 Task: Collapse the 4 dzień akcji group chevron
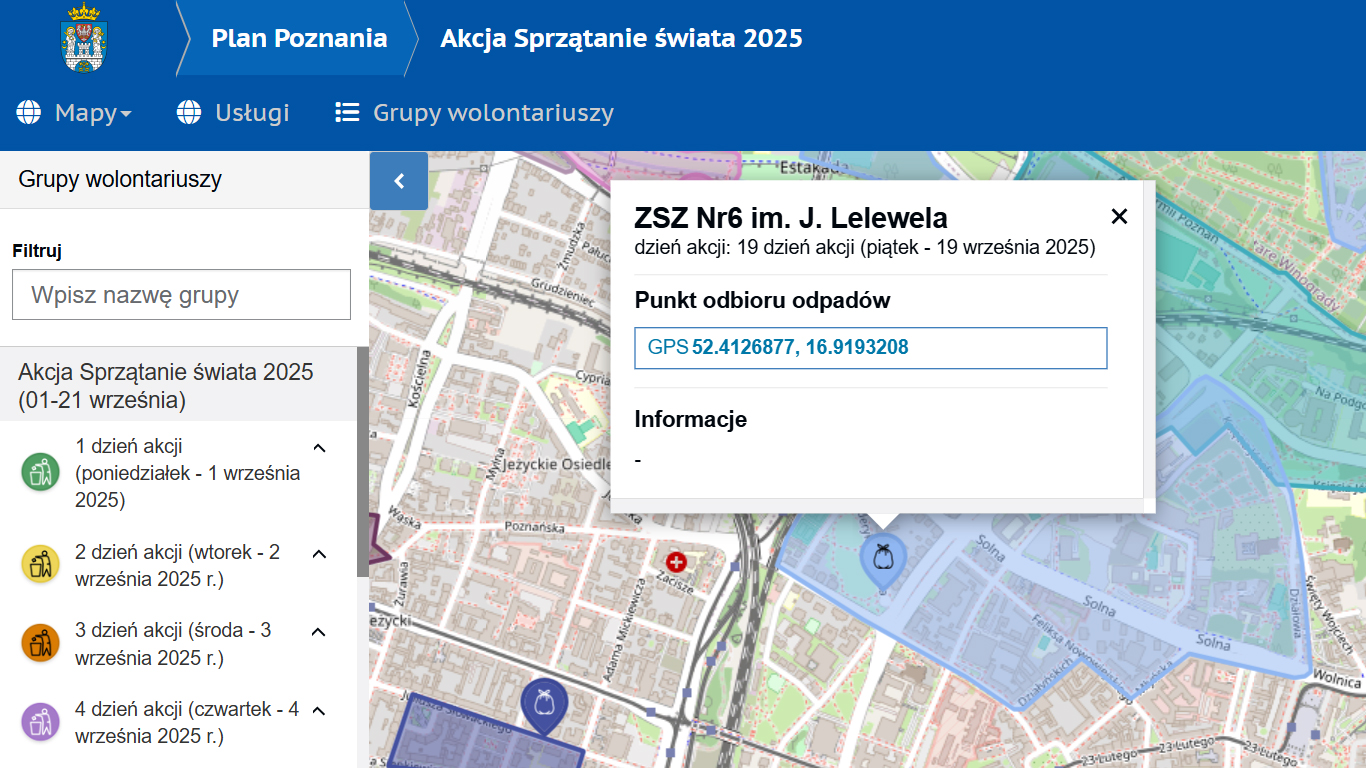319,710
